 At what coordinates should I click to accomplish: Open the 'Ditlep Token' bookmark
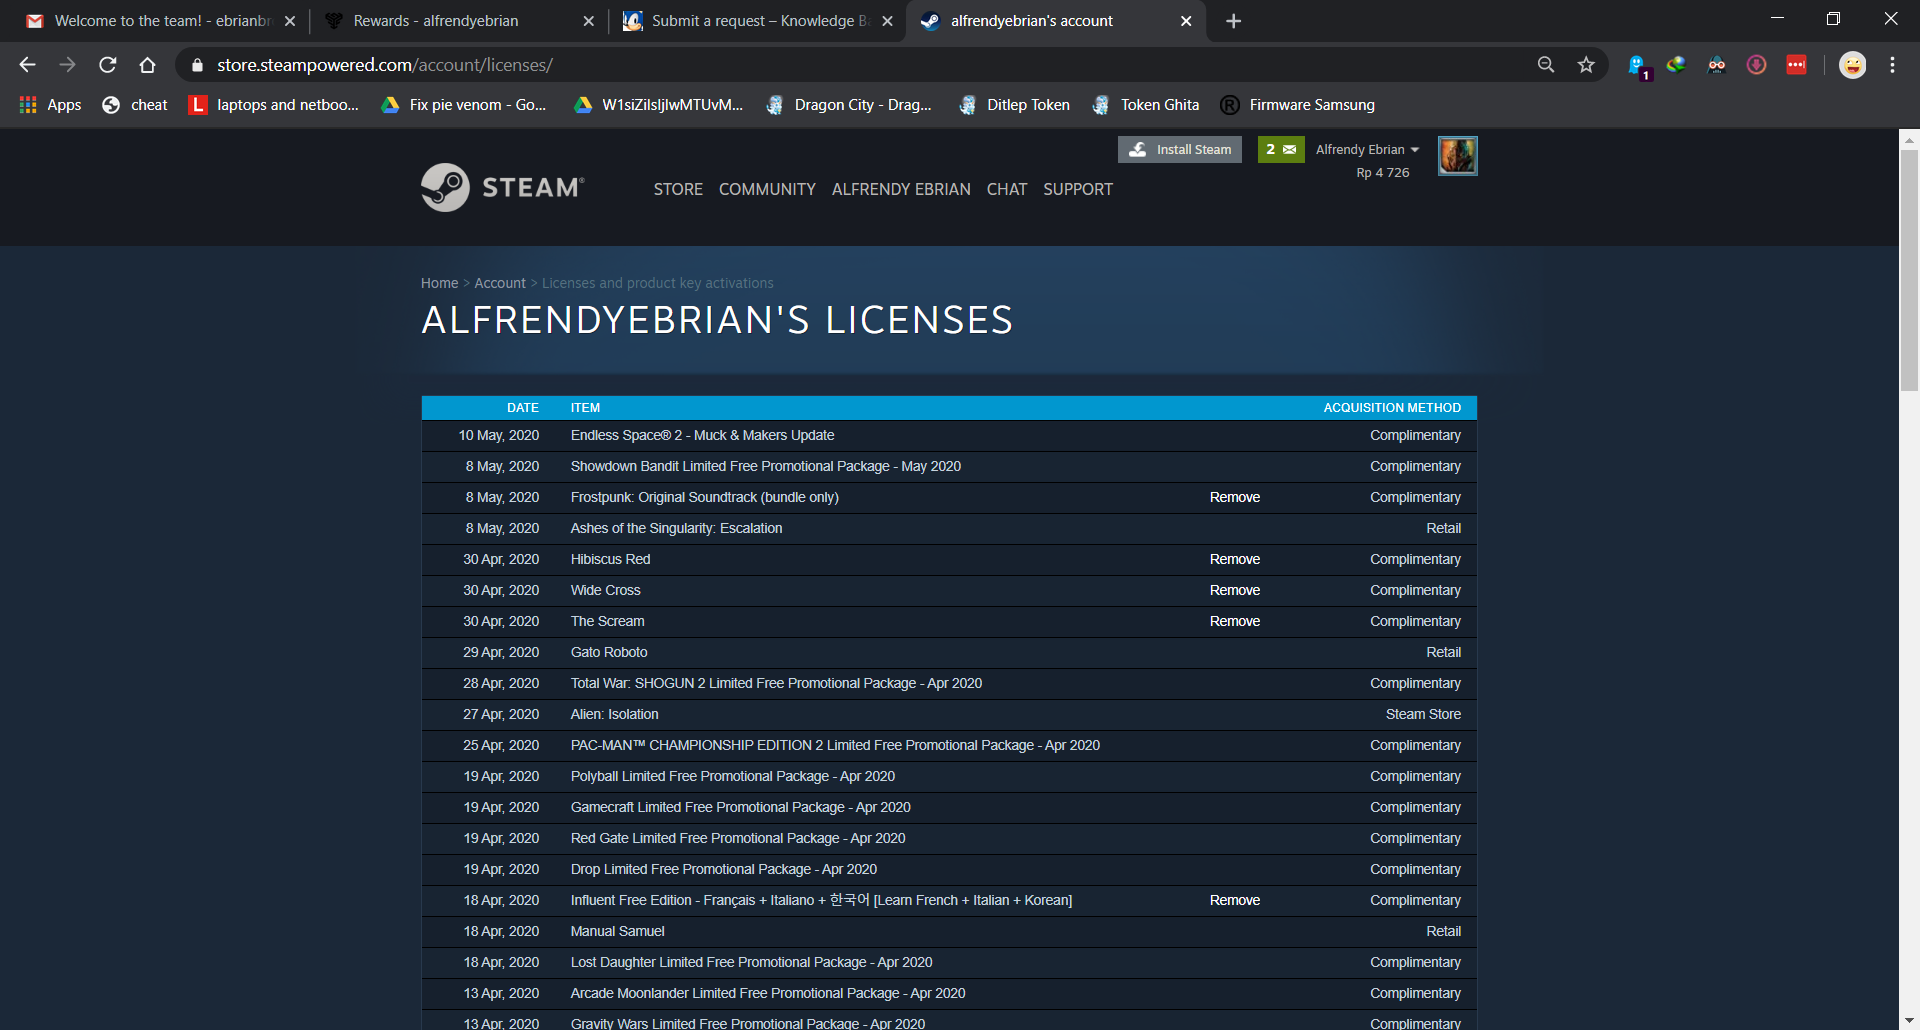click(x=1014, y=105)
